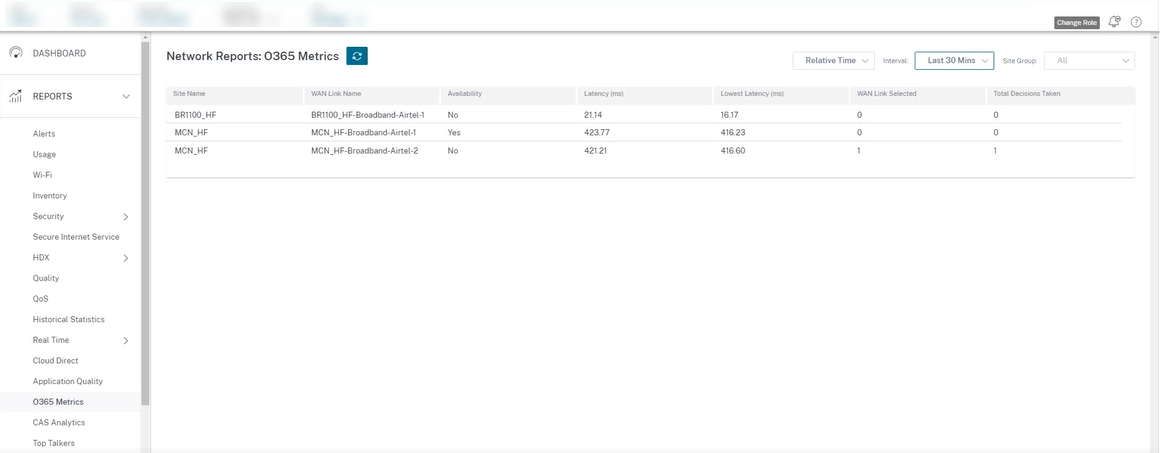The width and height of the screenshot is (1160, 453).
Task: Expand the HDX submenu arrow
Action: point(126,258)
